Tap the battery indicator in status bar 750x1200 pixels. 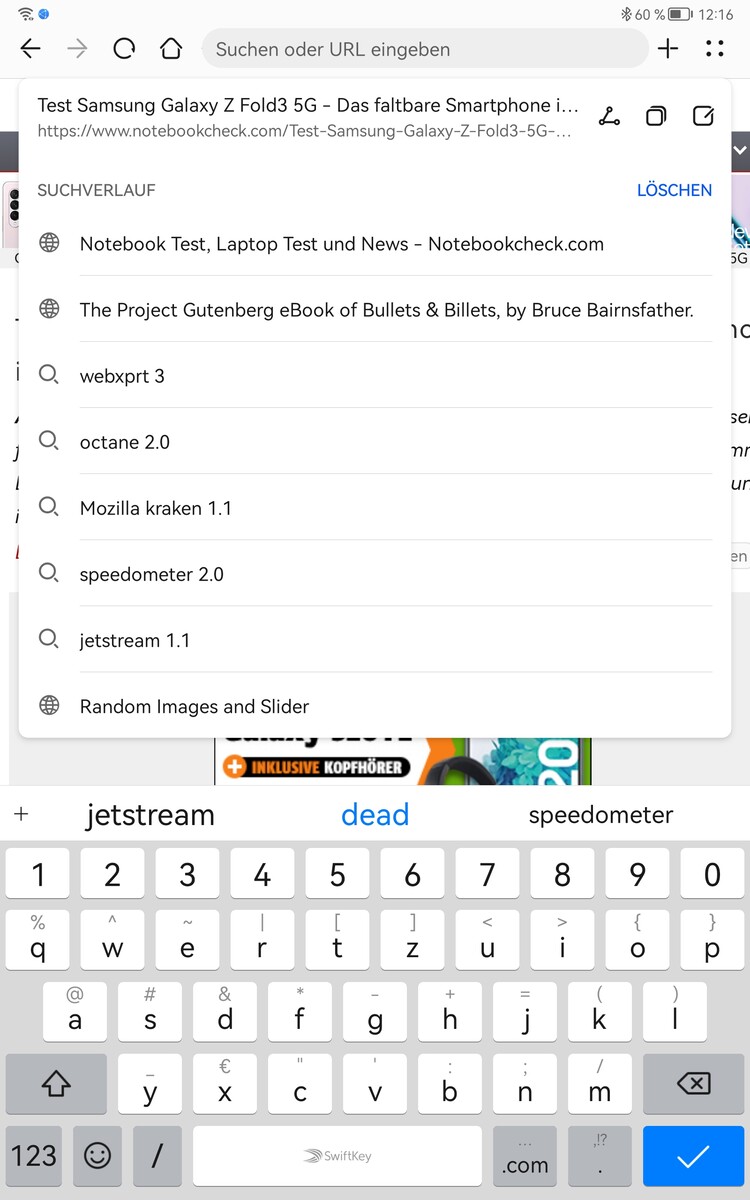[680, 14]
